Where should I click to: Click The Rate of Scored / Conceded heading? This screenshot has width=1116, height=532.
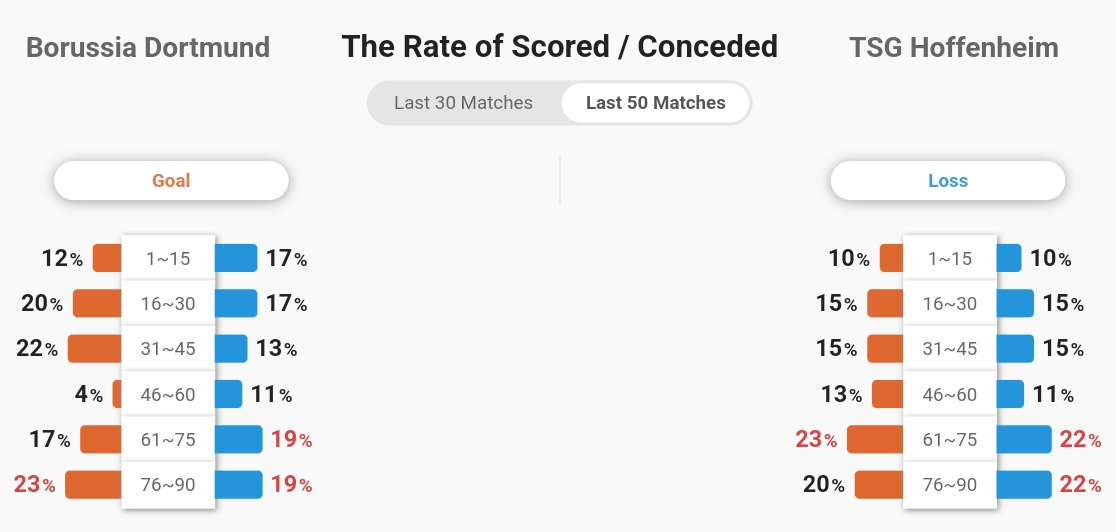click(x=559, y=47)
